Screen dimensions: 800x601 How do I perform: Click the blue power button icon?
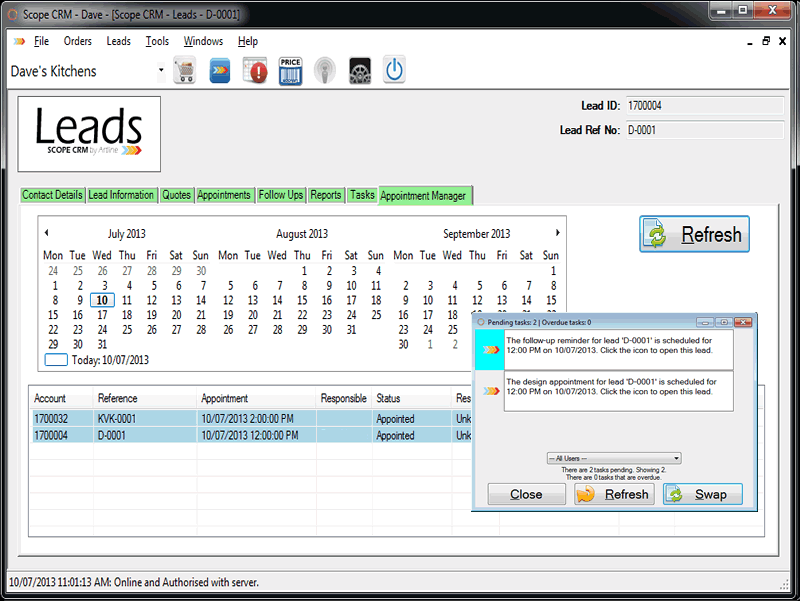[x=394, y=71]
